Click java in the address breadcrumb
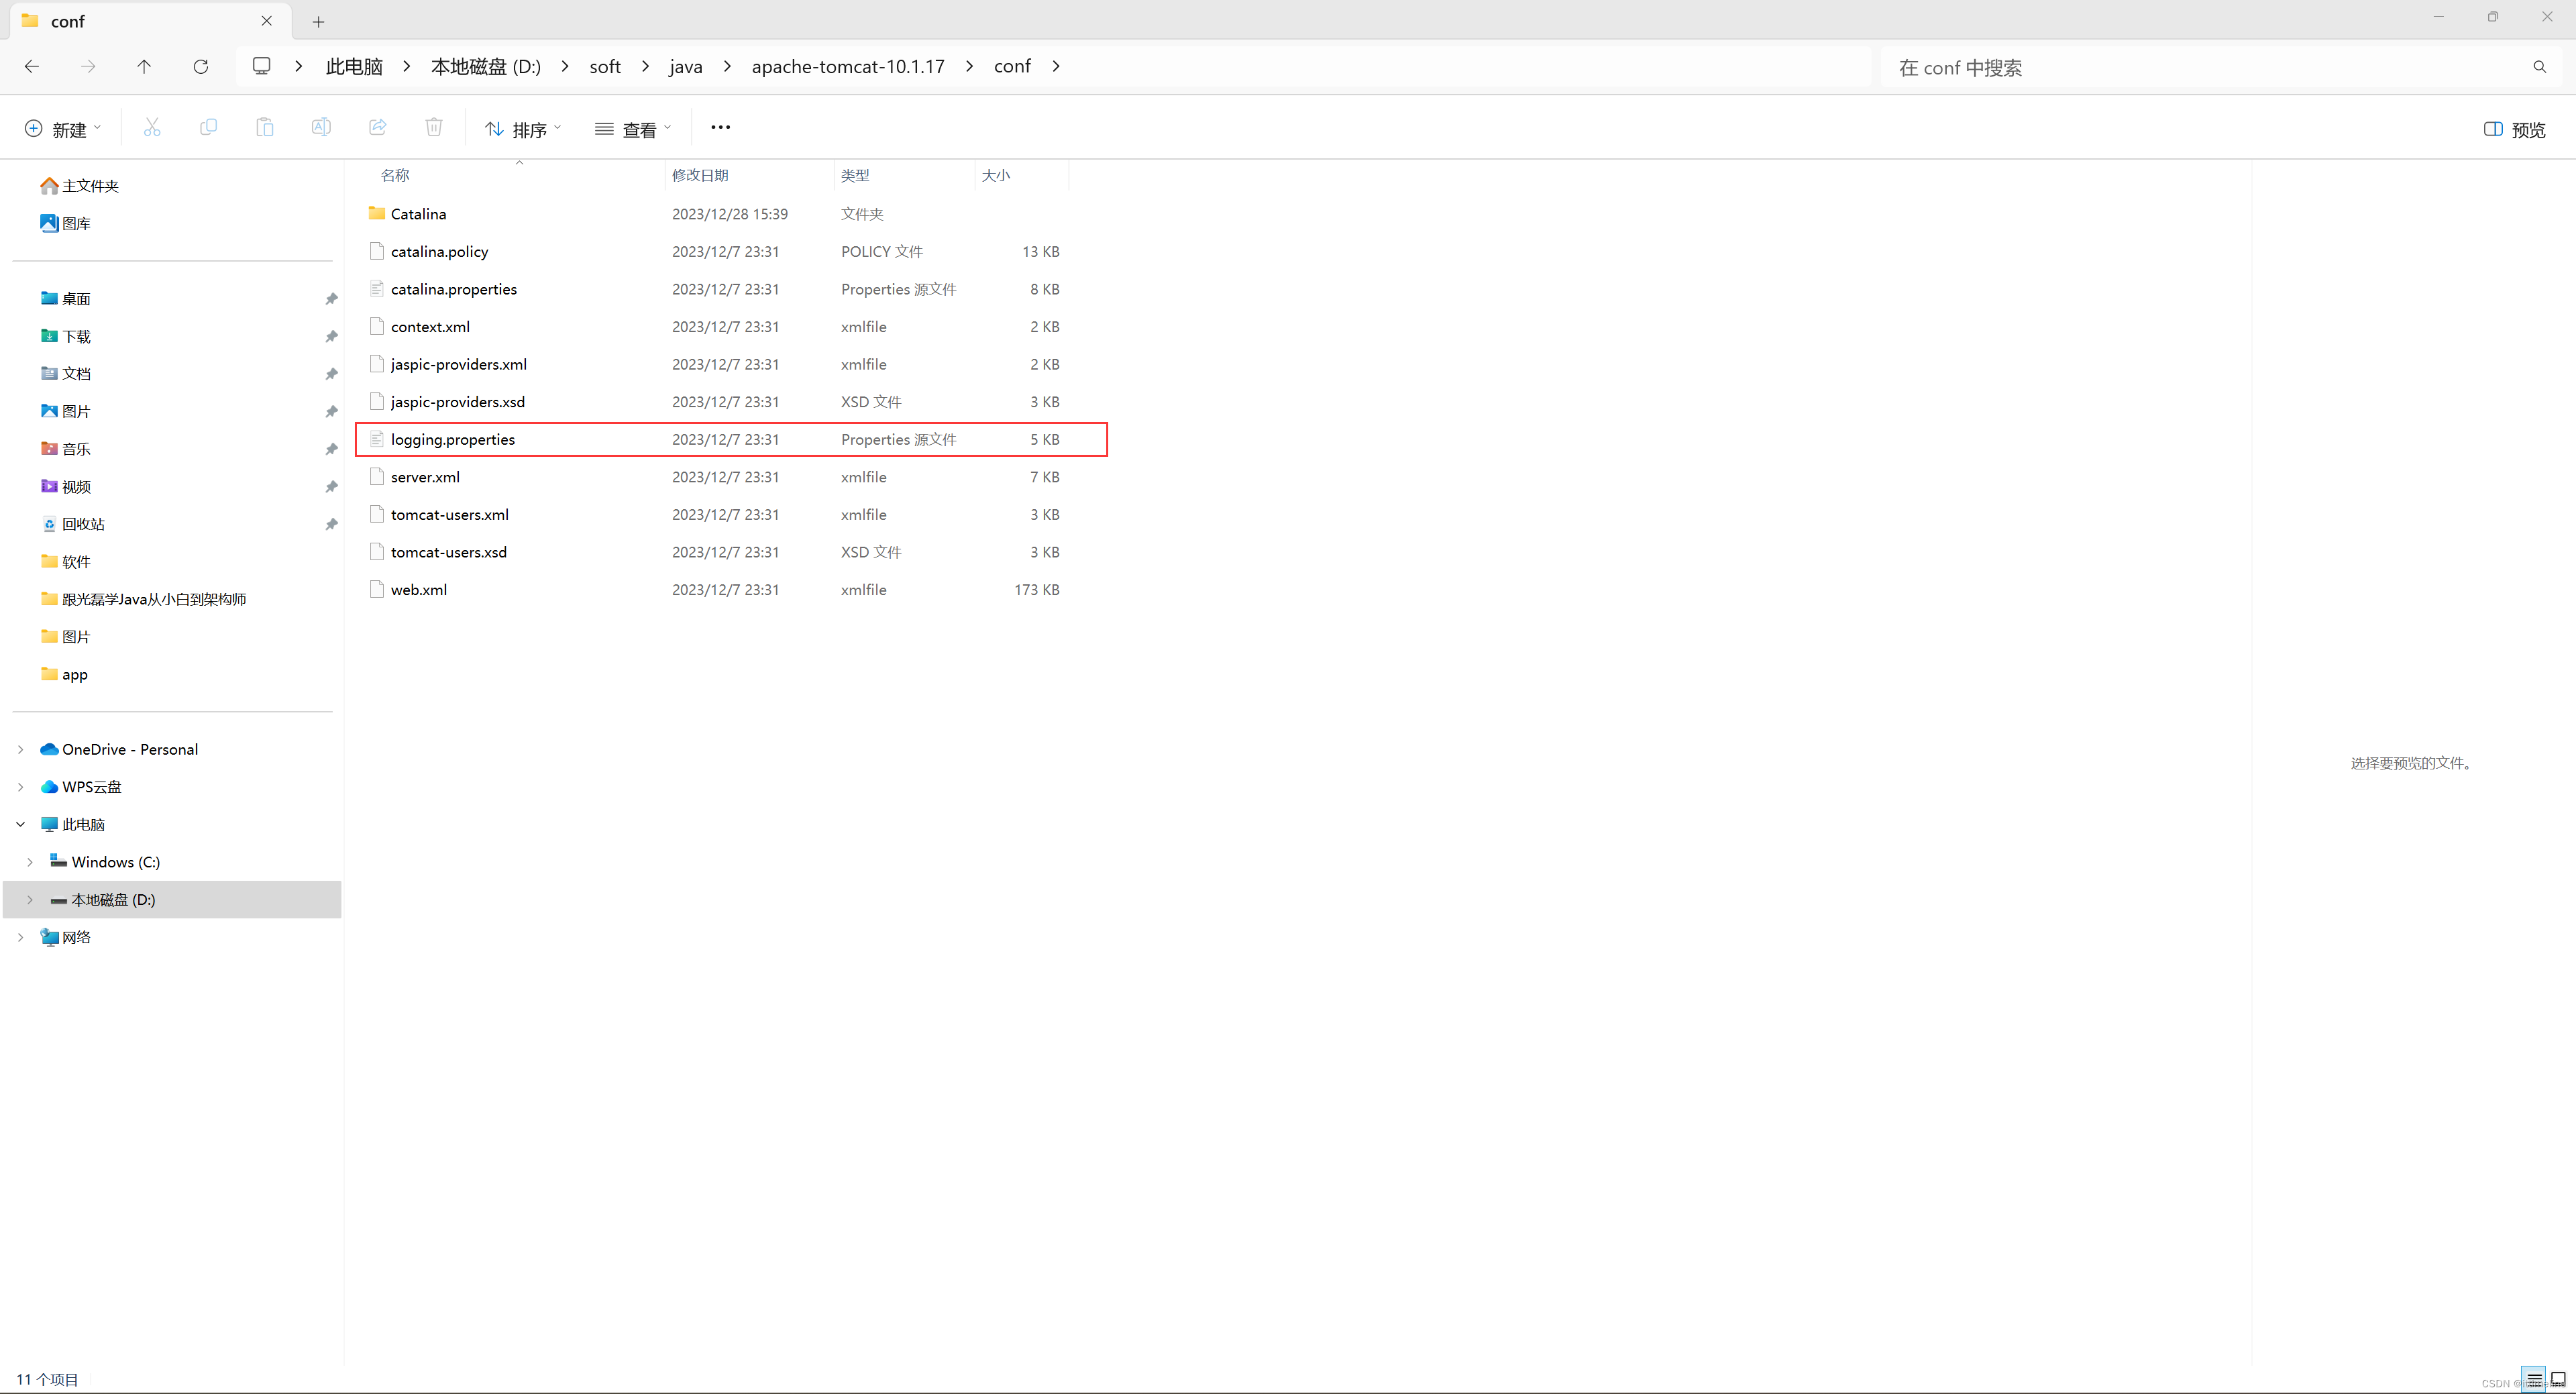Image resolution: width=2576 pixels, height=1394 pixels. pos(686,67)
